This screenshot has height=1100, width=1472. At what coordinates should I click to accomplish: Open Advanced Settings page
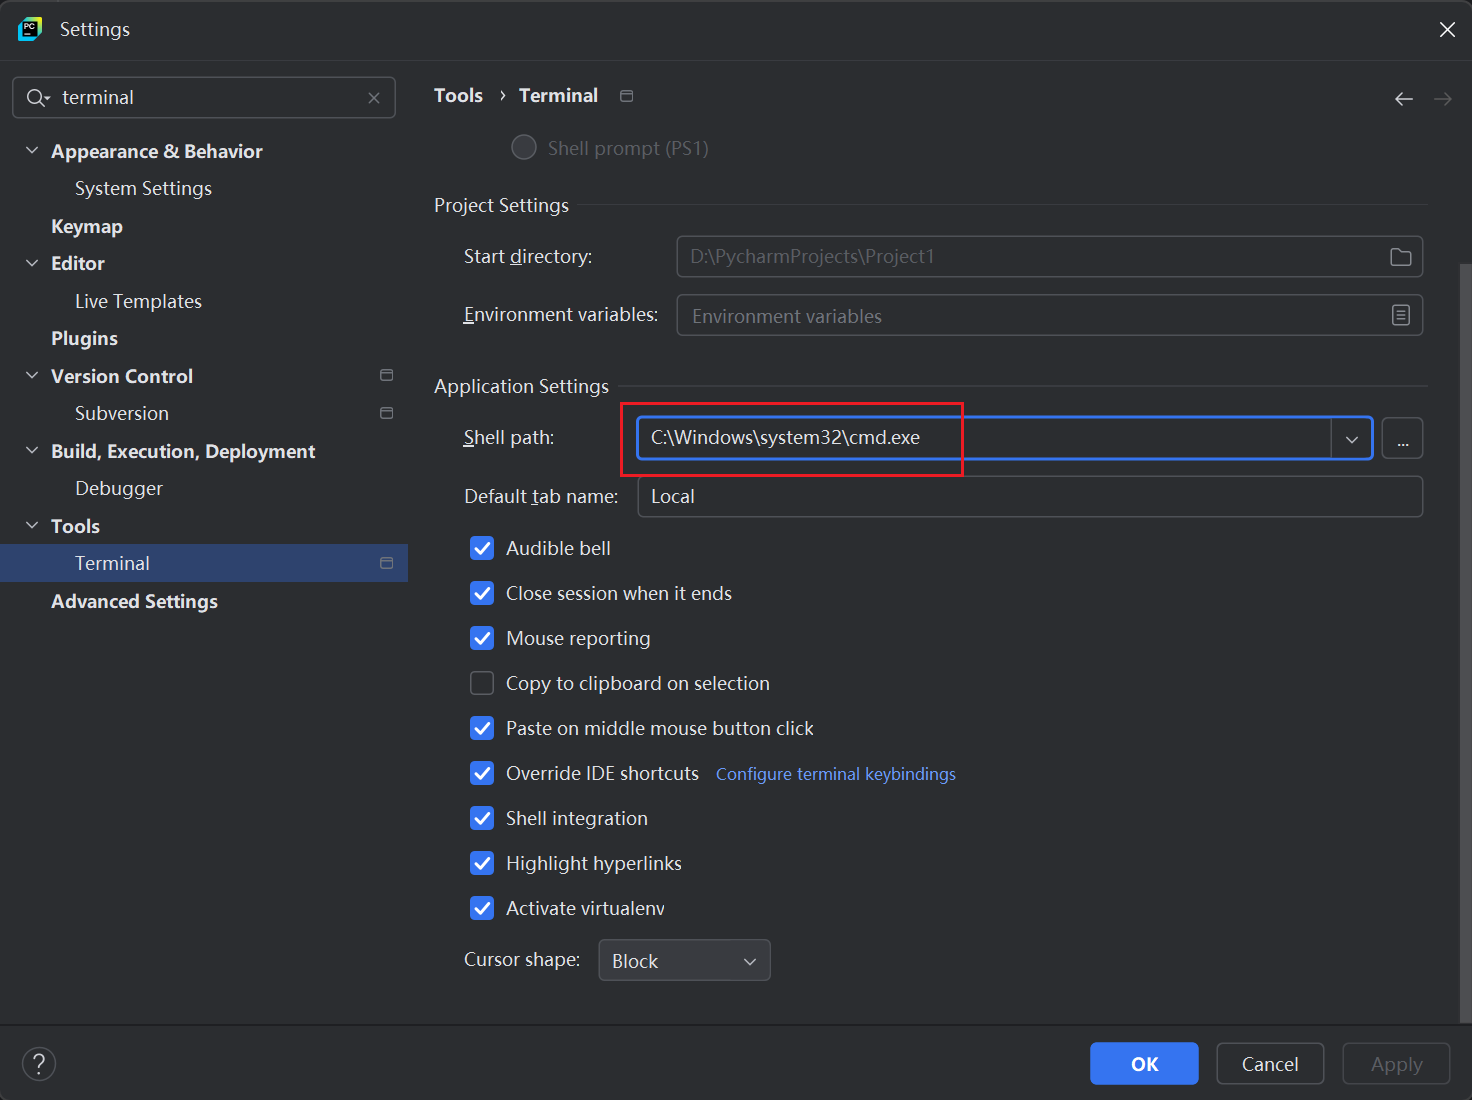(x=134, y=601)
